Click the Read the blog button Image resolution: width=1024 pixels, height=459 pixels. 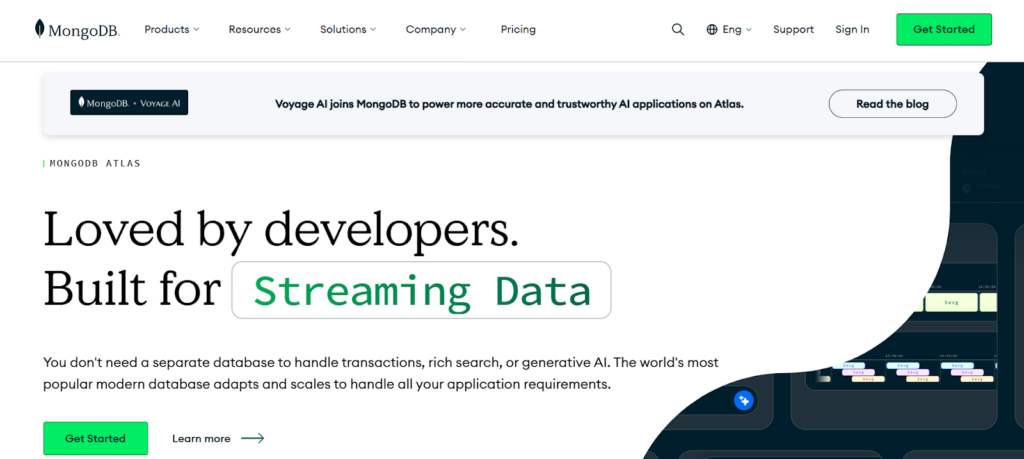893,104
